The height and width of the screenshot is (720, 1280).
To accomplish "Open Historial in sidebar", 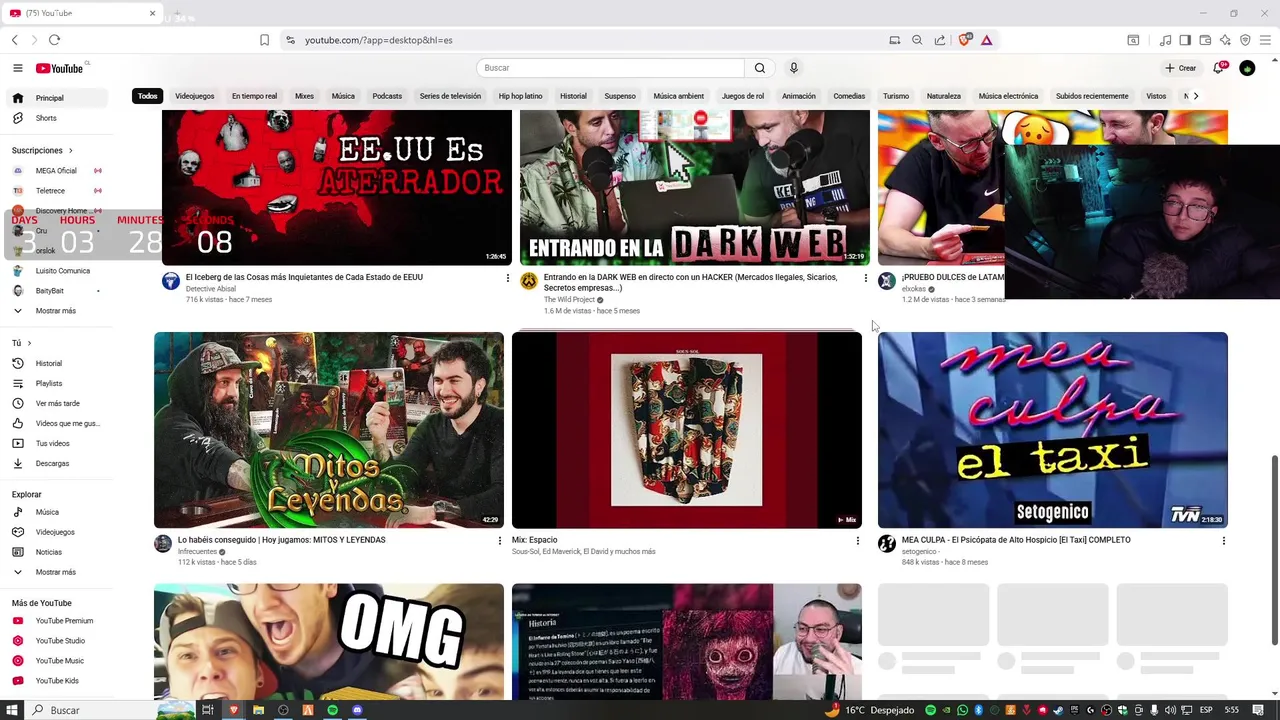I will 59,363.
